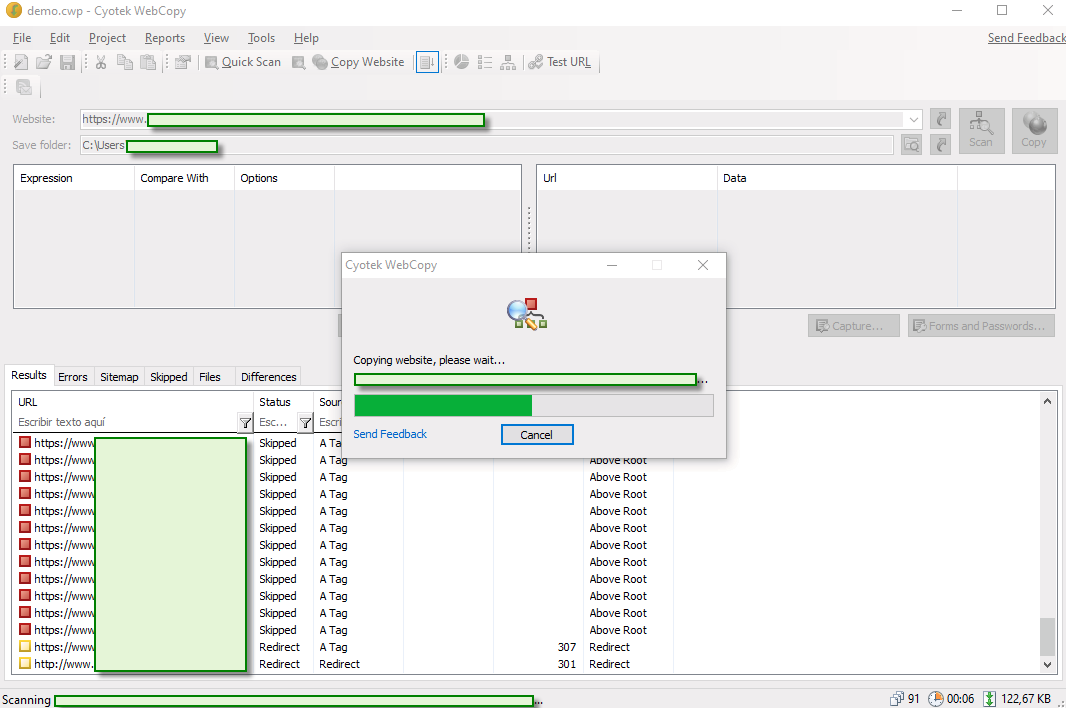The image size is (1066, 708).
Task: Click the status bar pages icon showing 91
Action: (897, 698)
